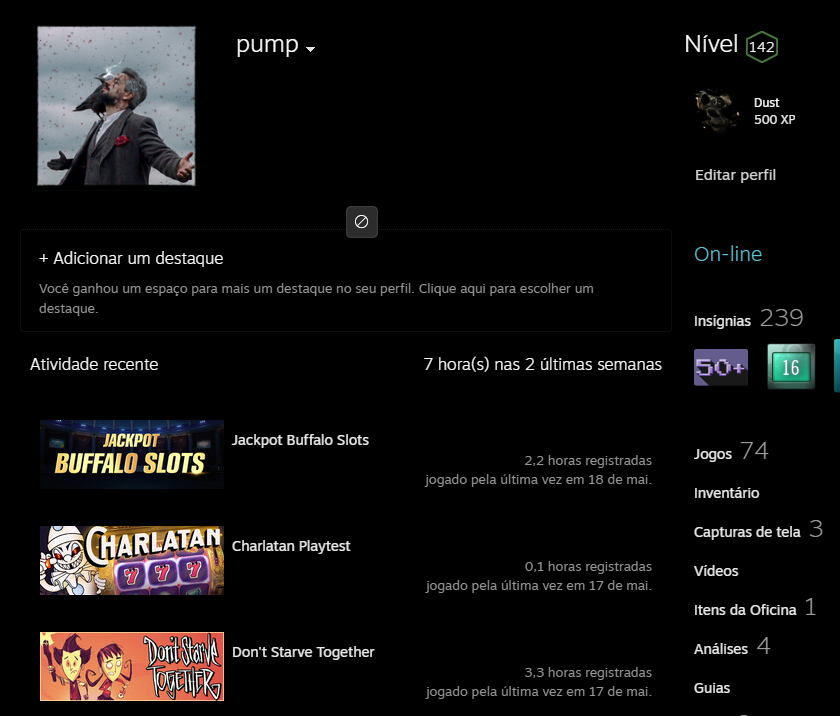Viewport: 840px width, 716px height.
Task: Click the green 16 badge icon
Action: click(x=791, y=367)
